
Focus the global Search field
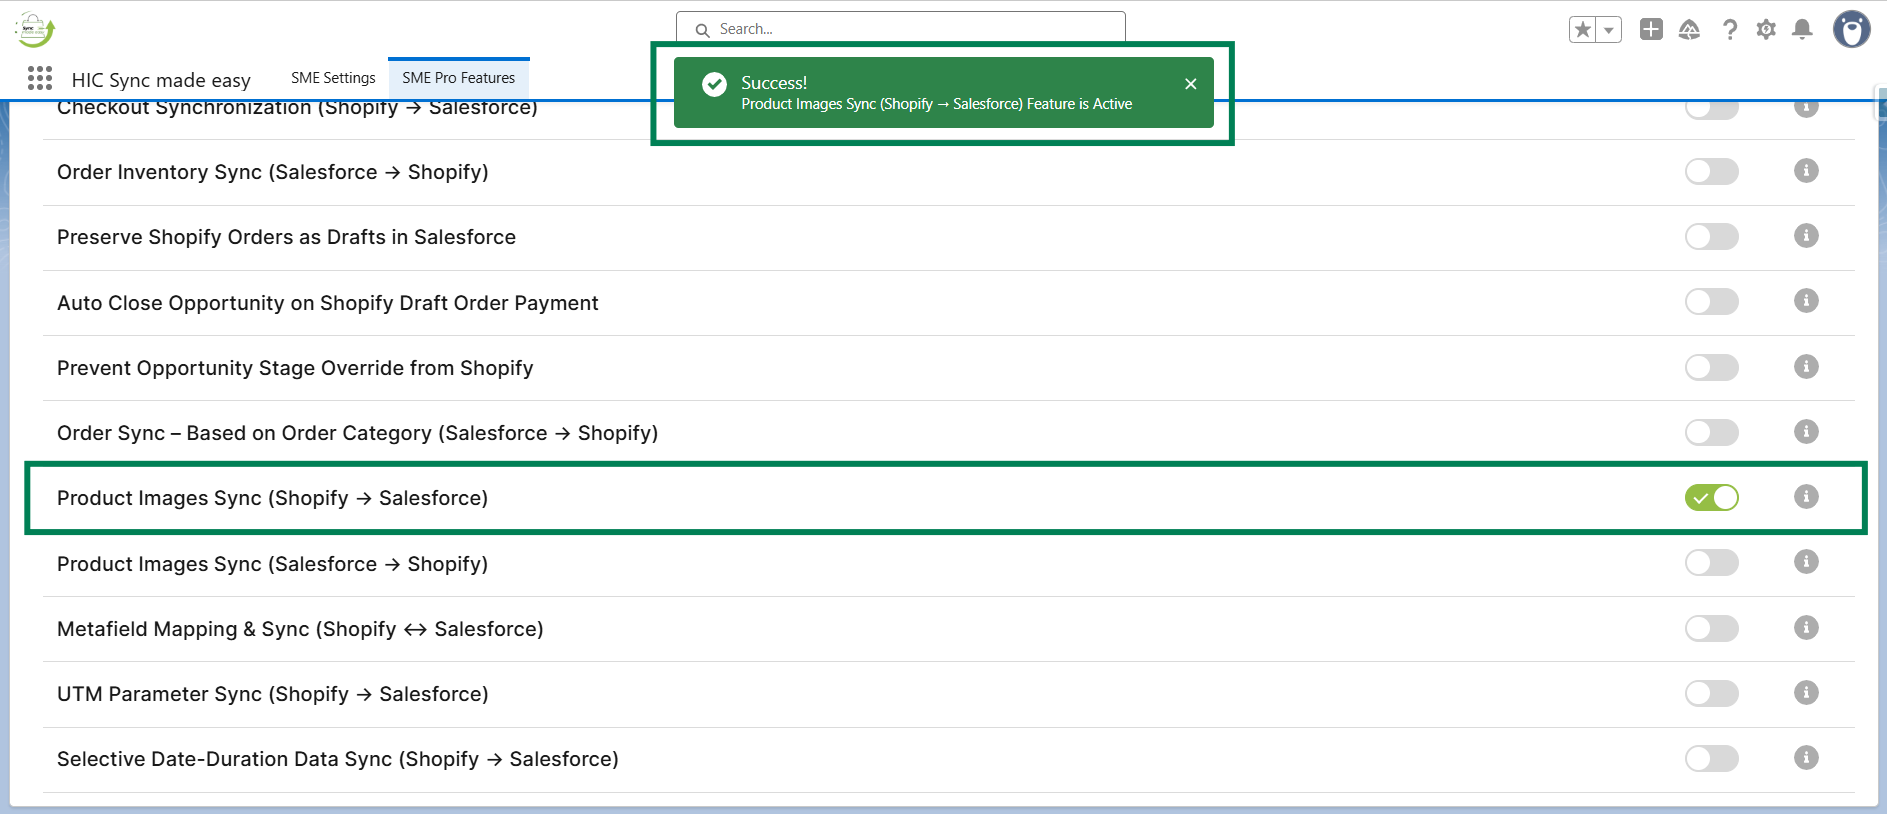pyautogui.click(x=900, y=28)
